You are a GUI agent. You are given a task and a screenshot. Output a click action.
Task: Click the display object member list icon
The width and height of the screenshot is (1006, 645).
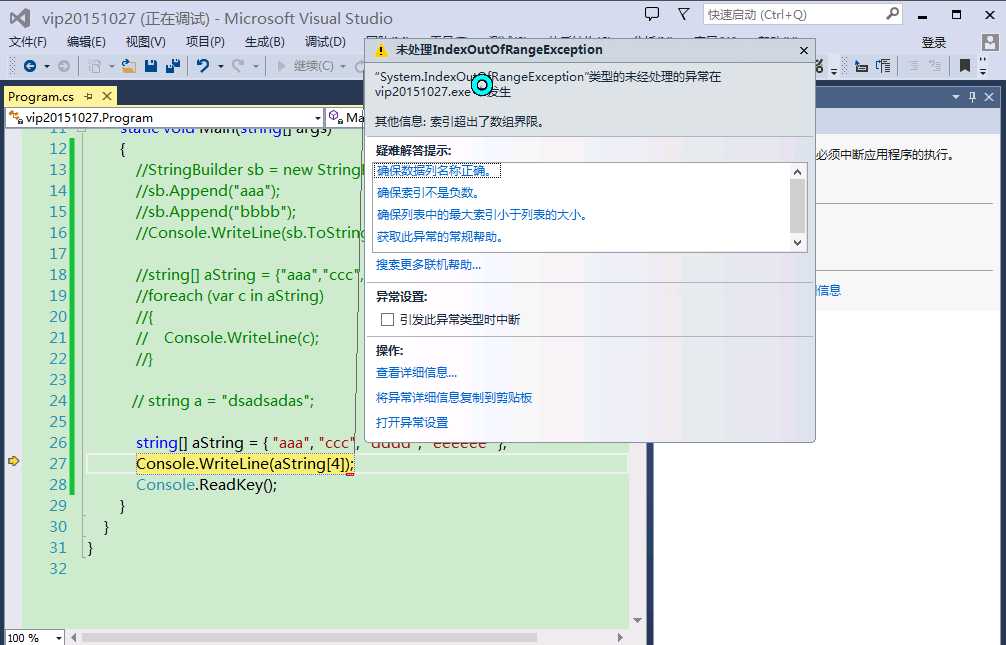[x=862, y=65]
